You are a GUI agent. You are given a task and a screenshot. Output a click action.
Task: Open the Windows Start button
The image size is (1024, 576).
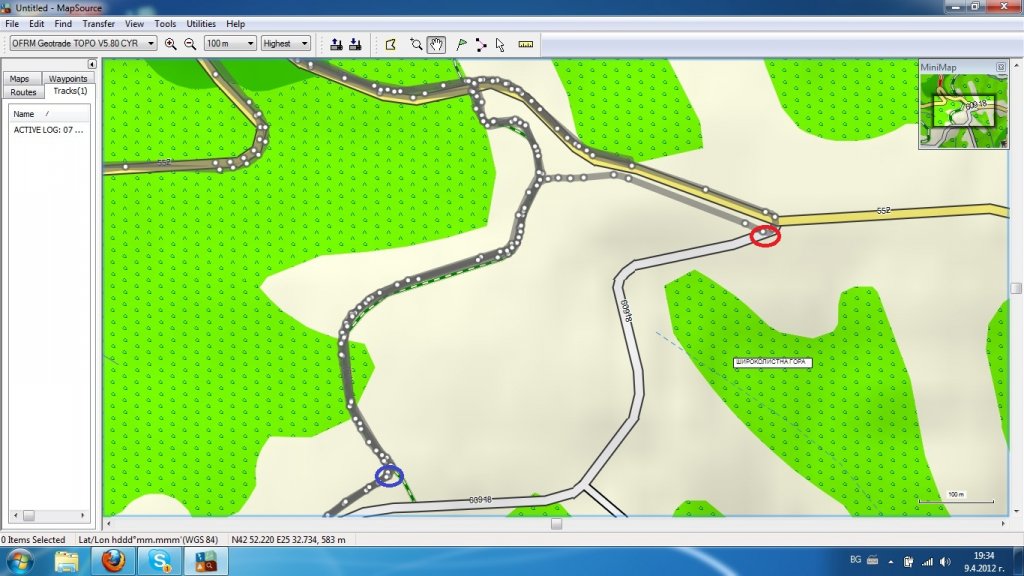click(x=19, y=561)
